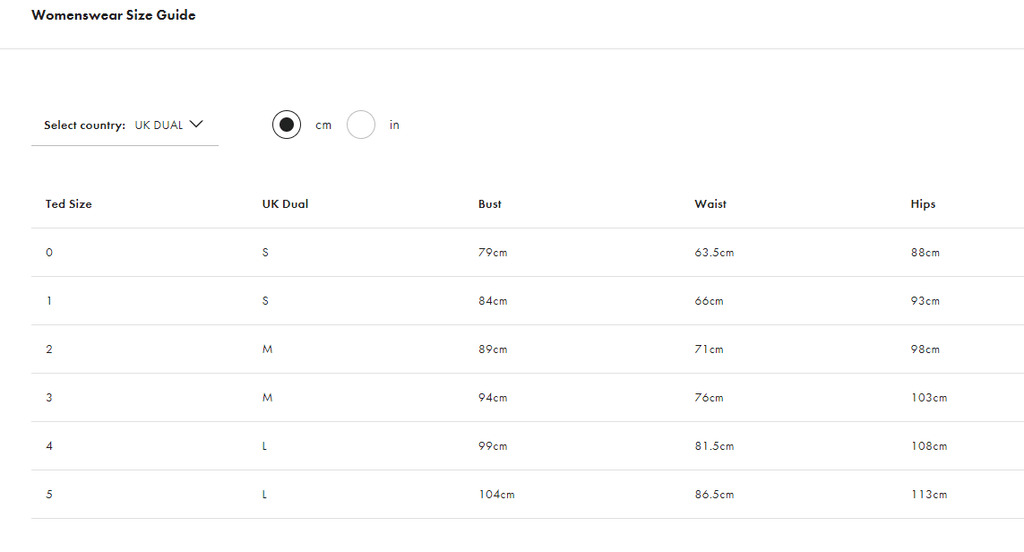Open the Select country dropdown

point(125,125)
